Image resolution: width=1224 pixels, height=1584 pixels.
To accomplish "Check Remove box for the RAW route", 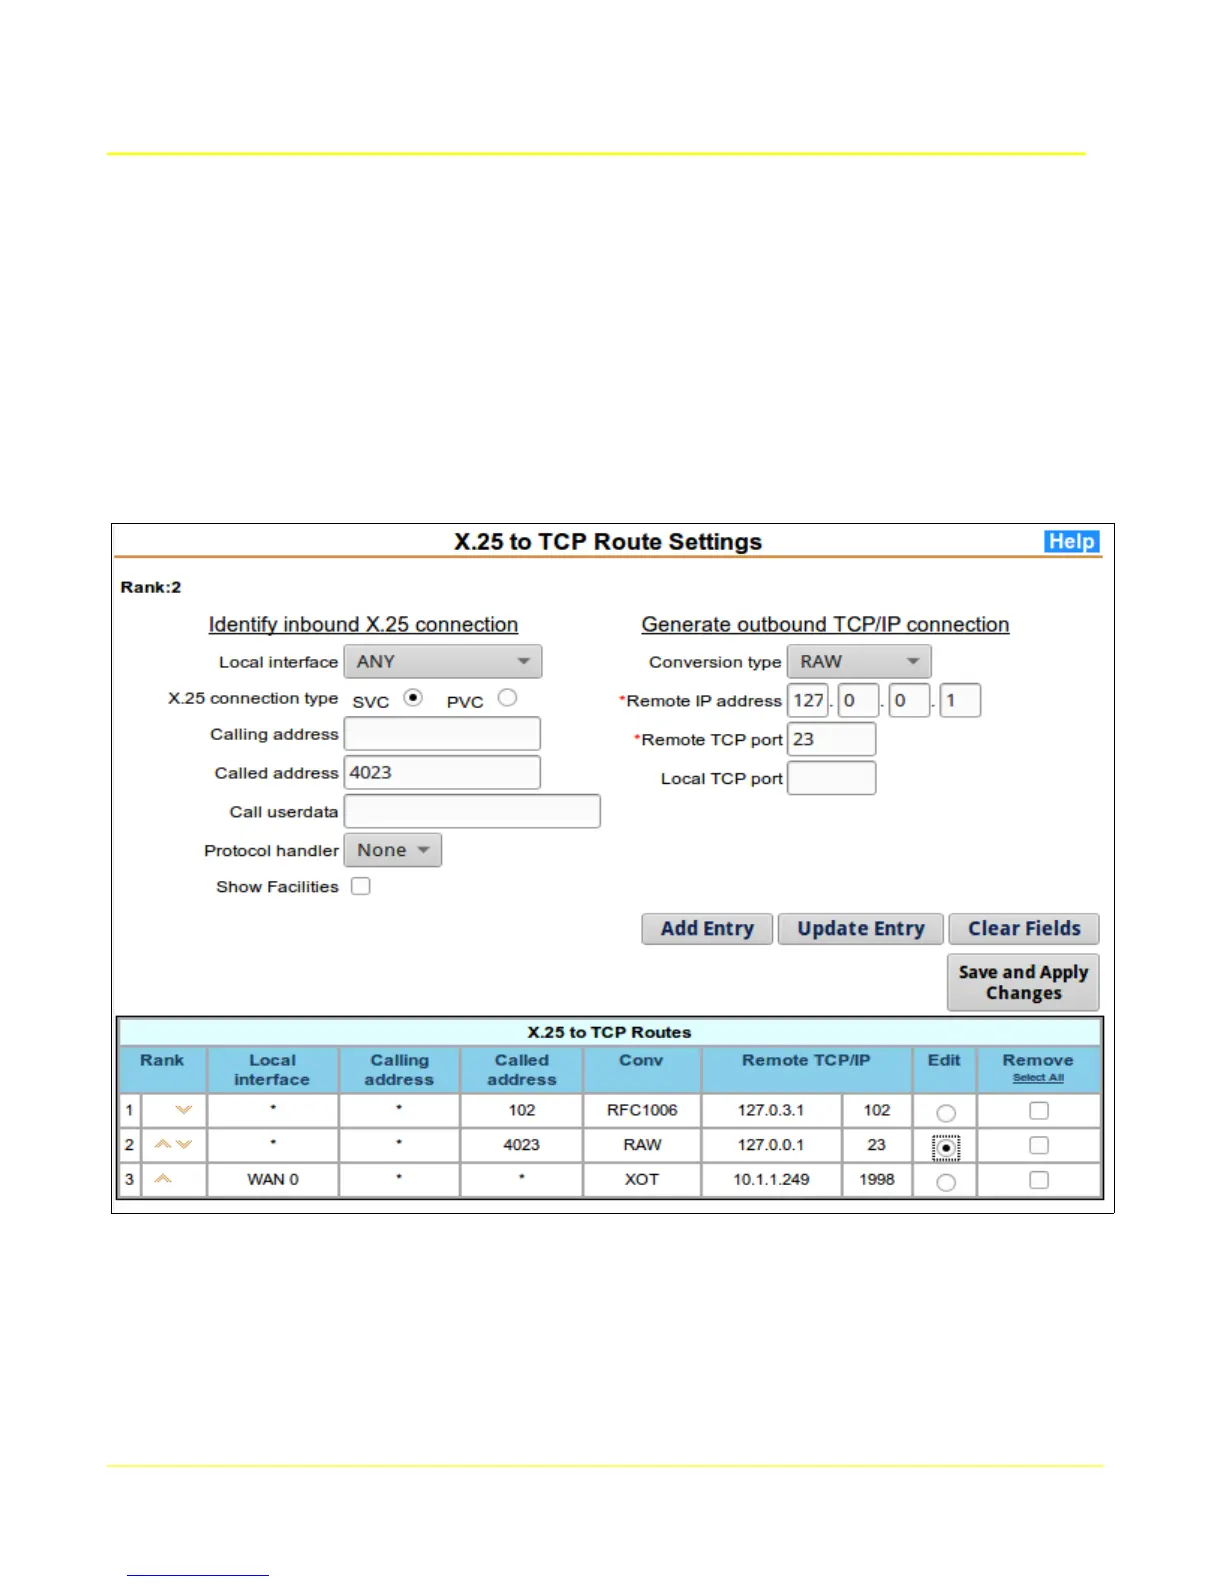I will [1039, 1145].
